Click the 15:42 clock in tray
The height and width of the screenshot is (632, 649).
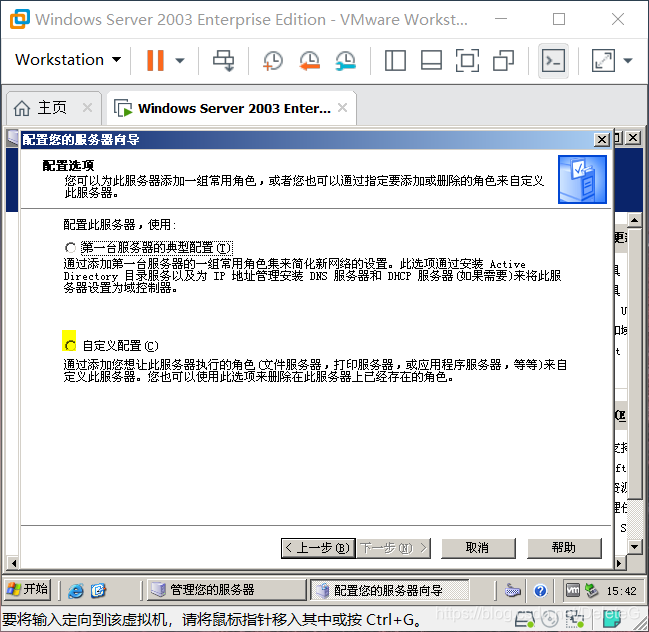tap(621, 591)
